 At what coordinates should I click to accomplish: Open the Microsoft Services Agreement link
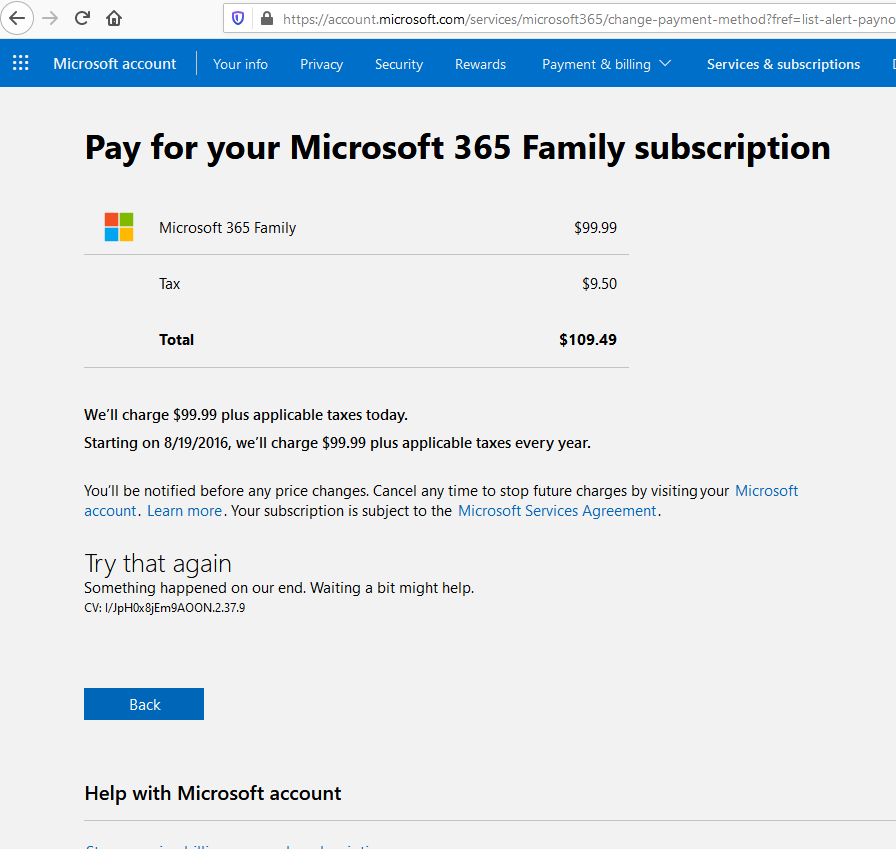(x=557, y=511)
